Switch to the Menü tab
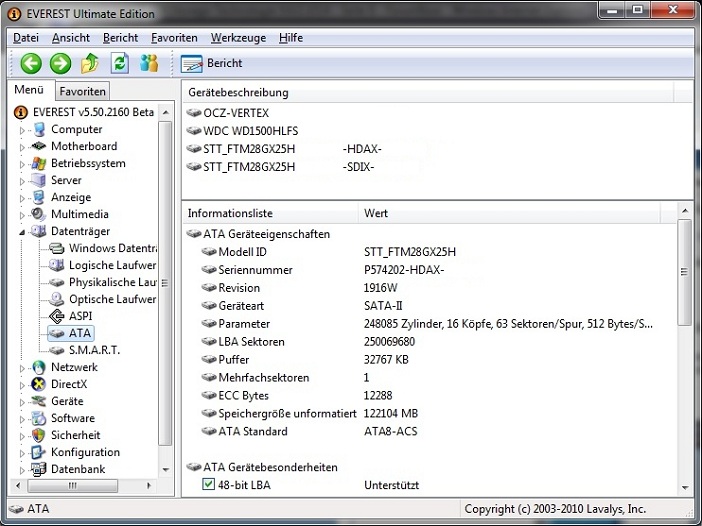The height and width of the screenshot is (526, 702). 29,90
